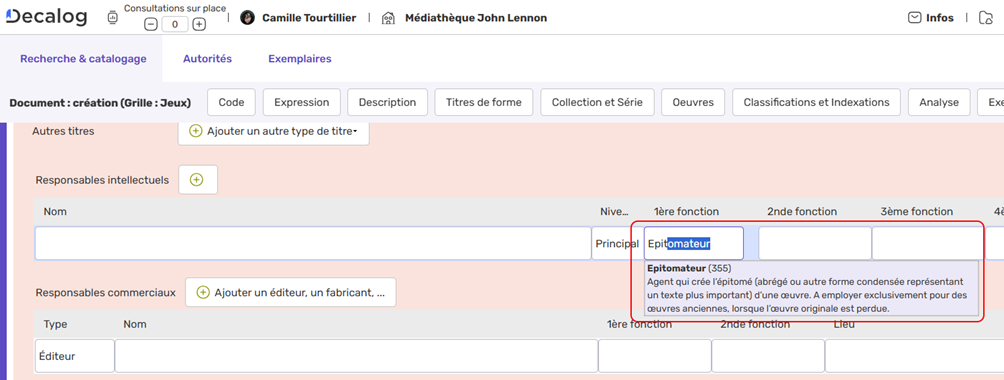Viewport: 1004px width, 380px height.
Task: Click the 3ème fonction column header
Action: tap(916, 211)
